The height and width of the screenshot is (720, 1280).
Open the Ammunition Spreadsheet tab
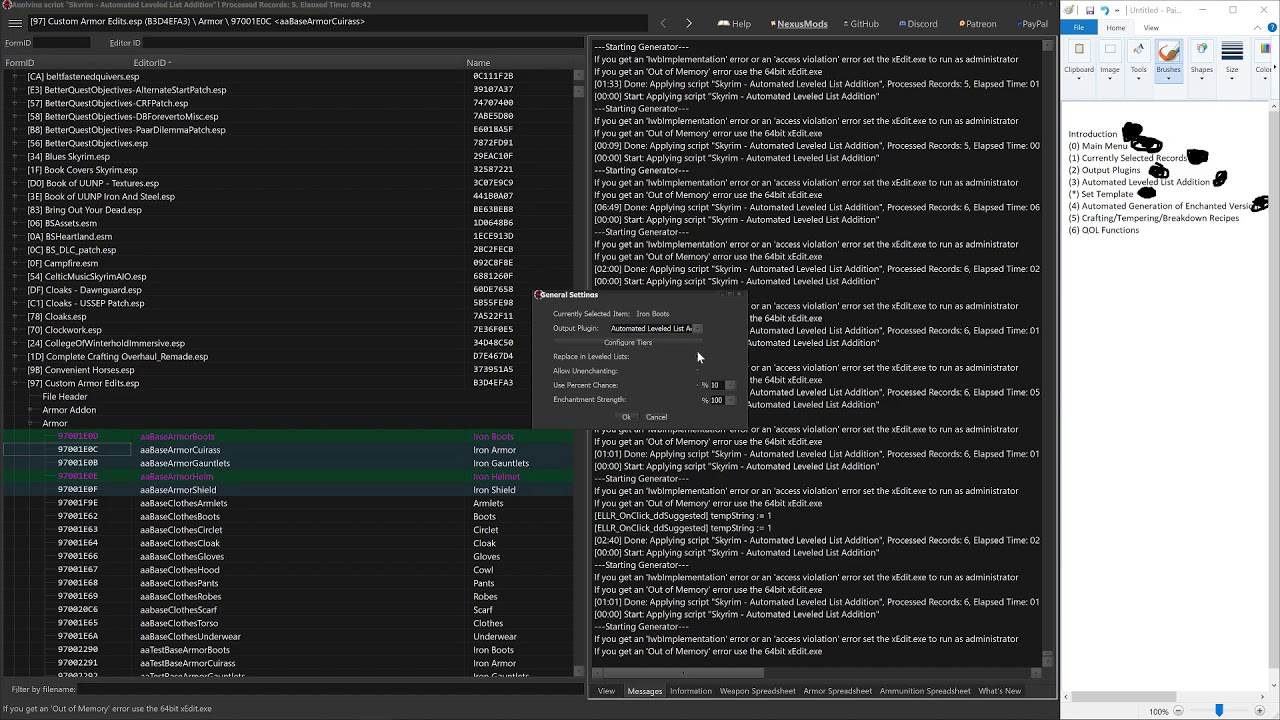925,691
